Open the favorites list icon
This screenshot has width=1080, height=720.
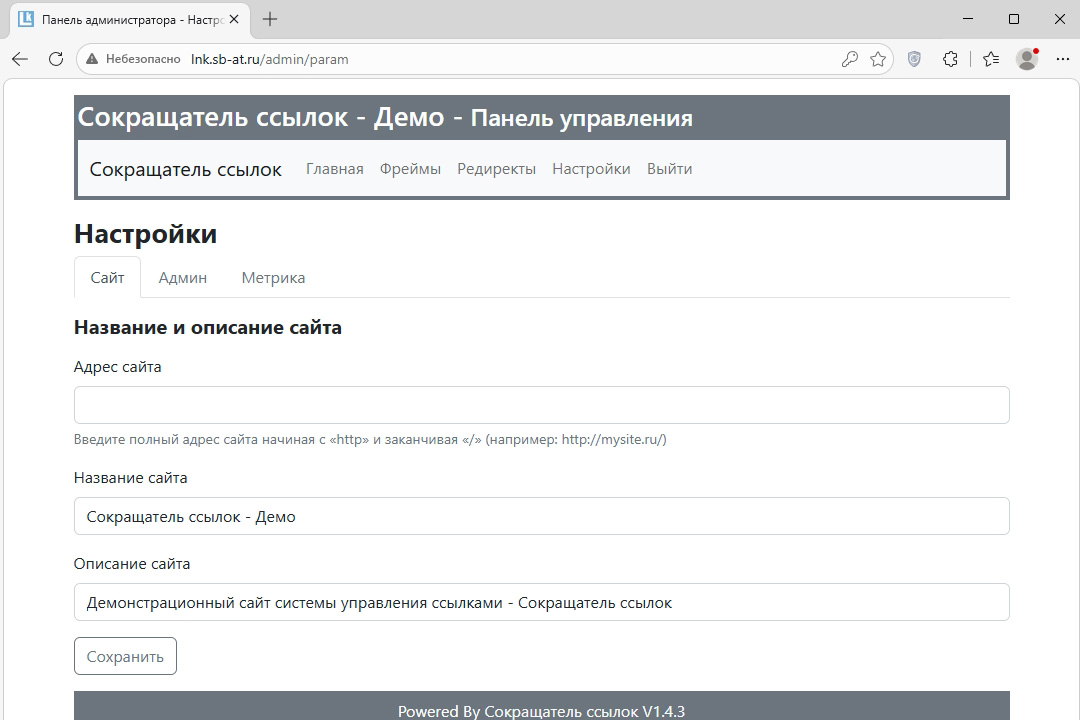click(990, 59)
